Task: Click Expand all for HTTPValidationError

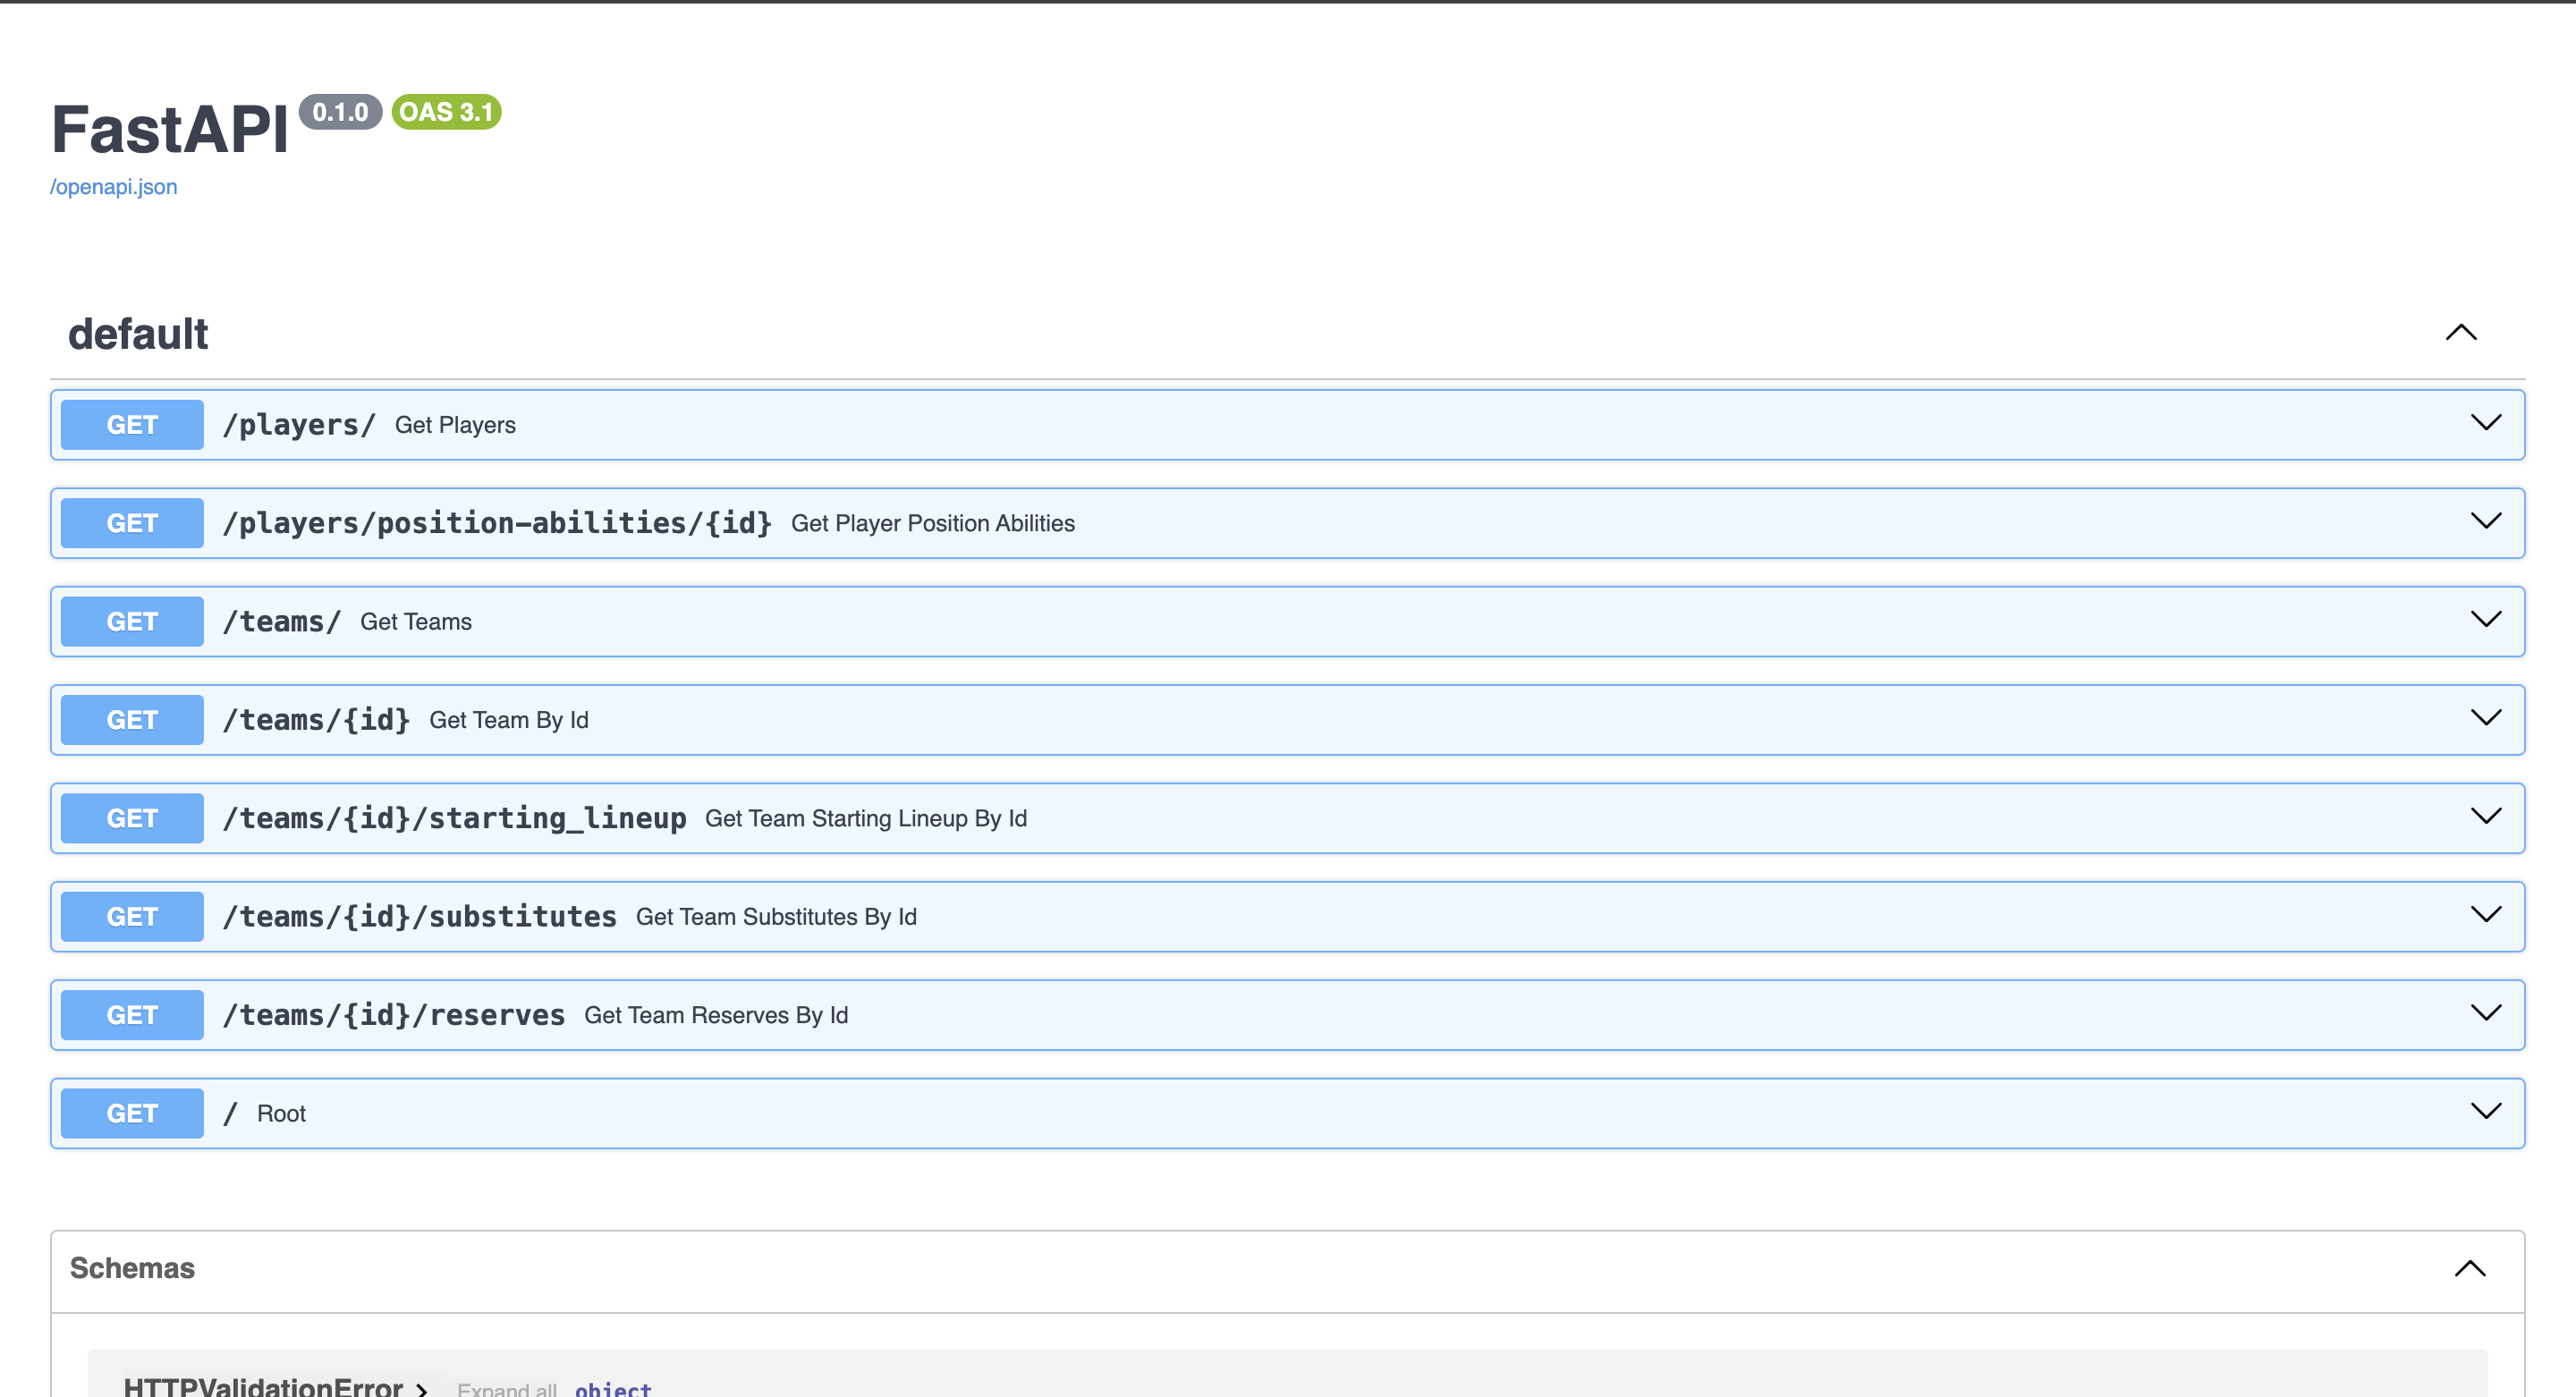Action: [x=506, y=1389]
